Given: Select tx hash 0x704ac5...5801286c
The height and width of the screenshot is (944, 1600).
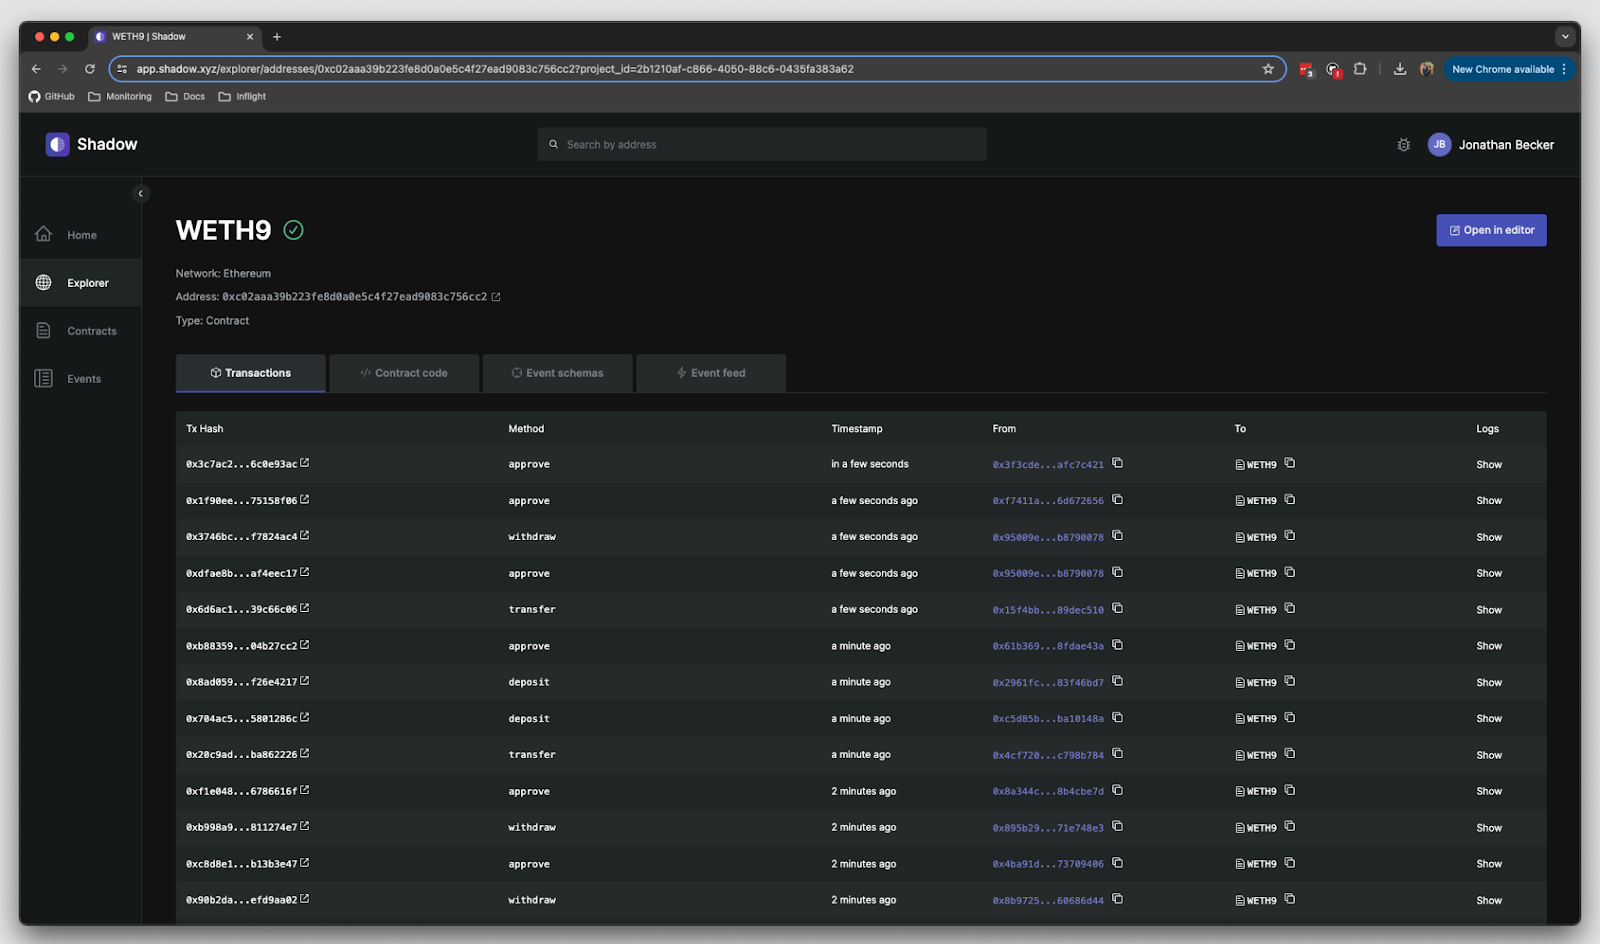Looking at the screenshot, I should pos(241,719).
